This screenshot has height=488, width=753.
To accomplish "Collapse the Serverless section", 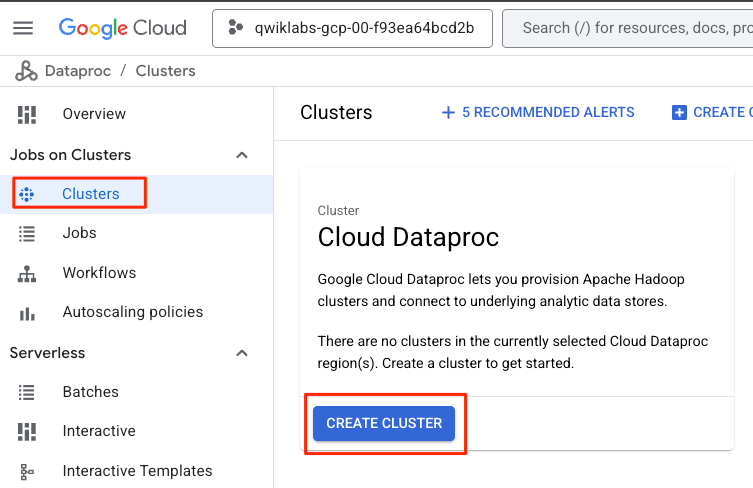I will click(x=241, y=353).
